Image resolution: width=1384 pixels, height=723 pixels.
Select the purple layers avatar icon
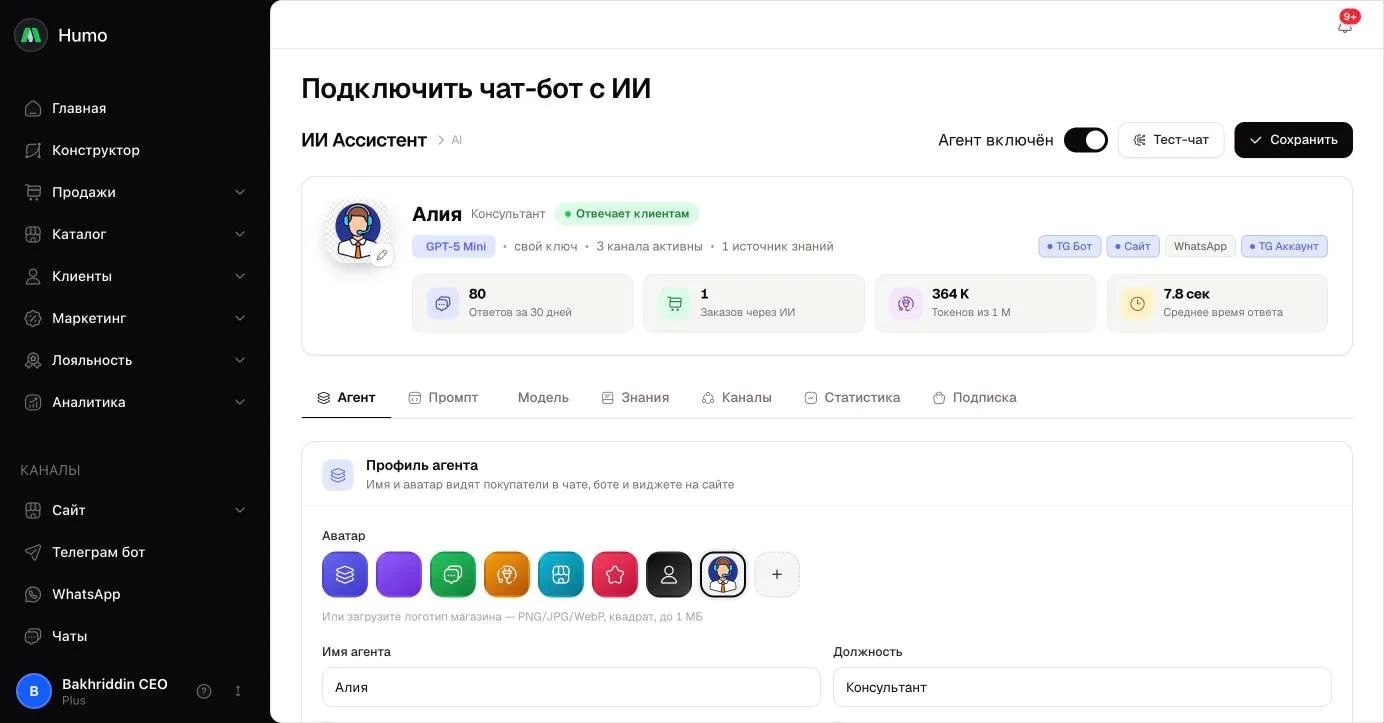tap(345, 575)
